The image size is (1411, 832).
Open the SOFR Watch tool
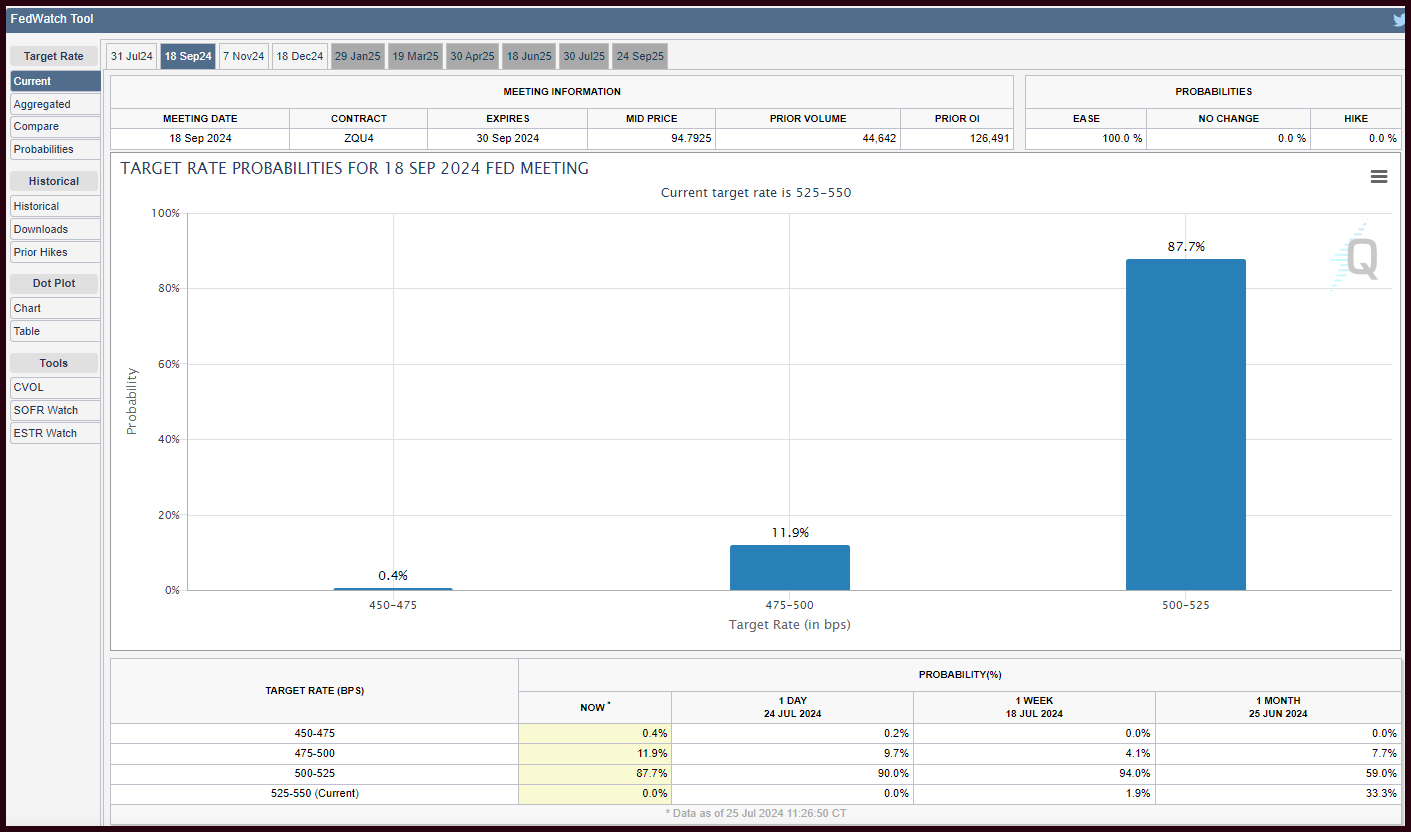[x=55, y=411]
